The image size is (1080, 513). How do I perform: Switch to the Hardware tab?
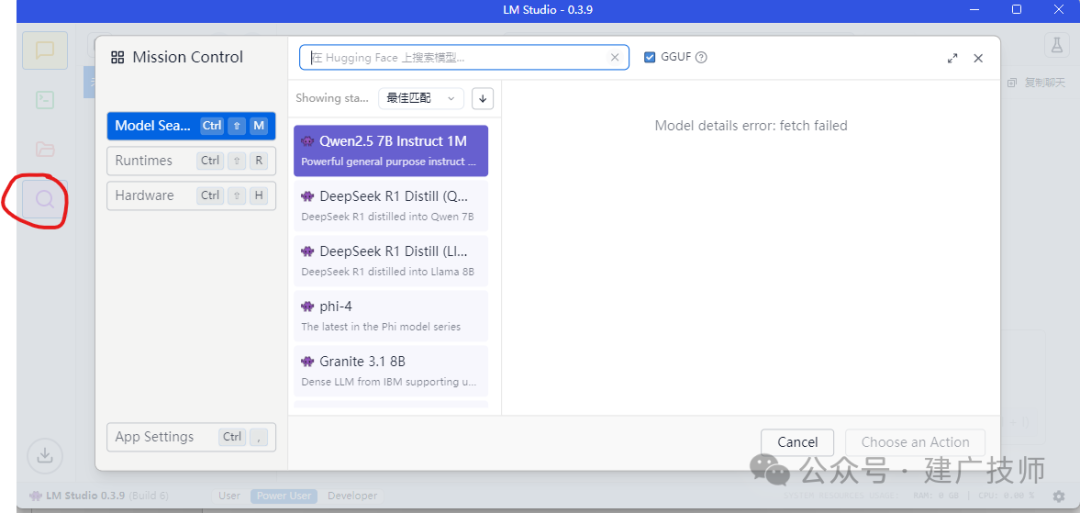tap(191, 196)
